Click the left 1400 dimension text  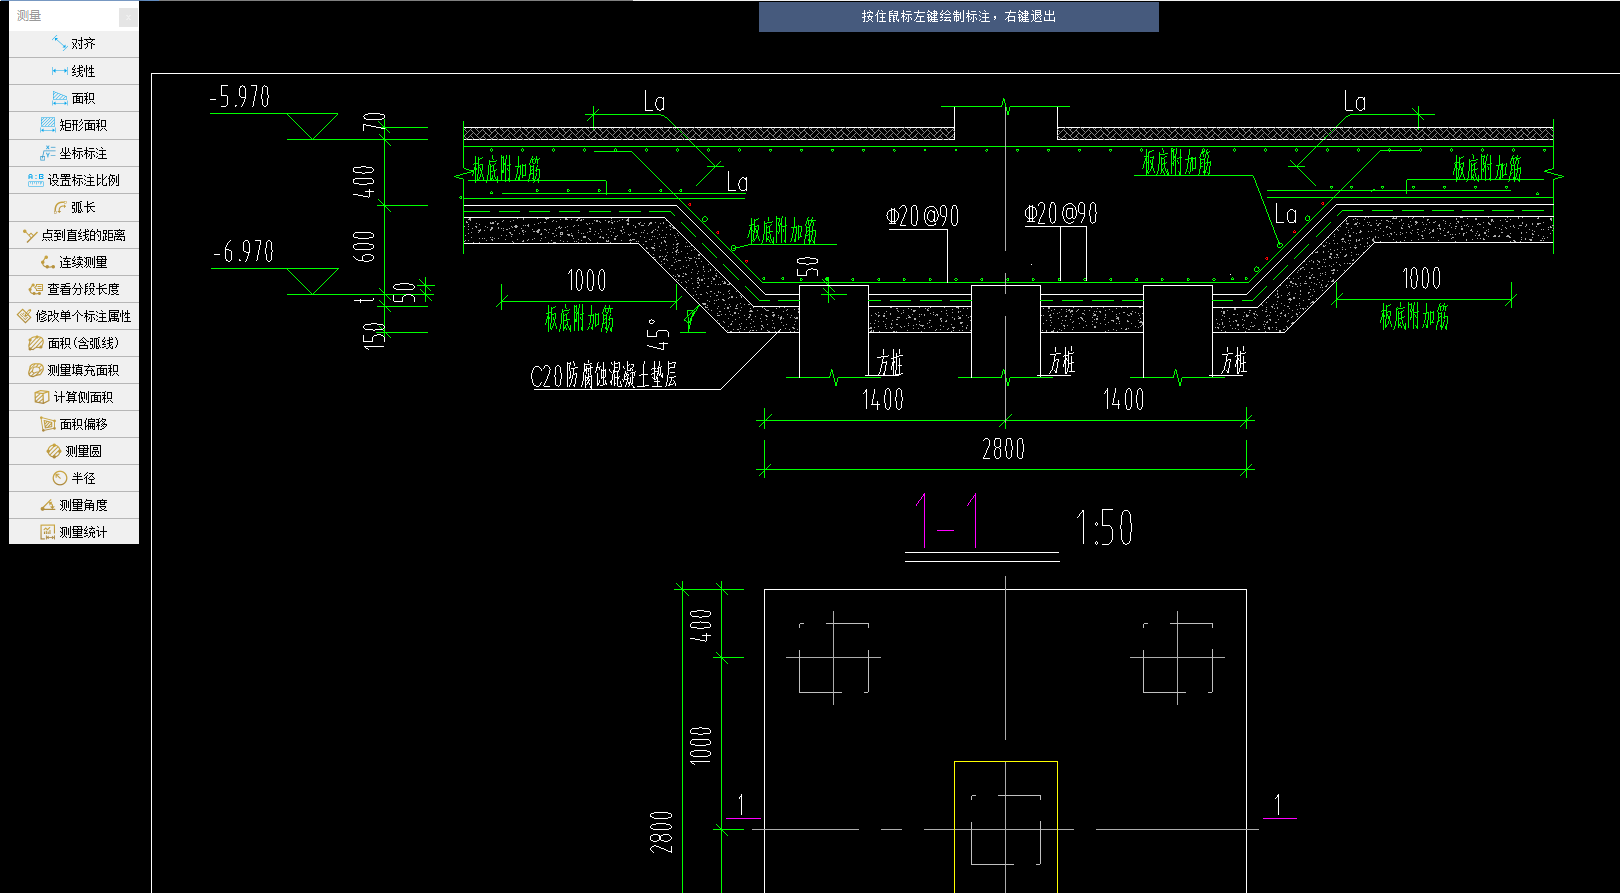(883, 400)
